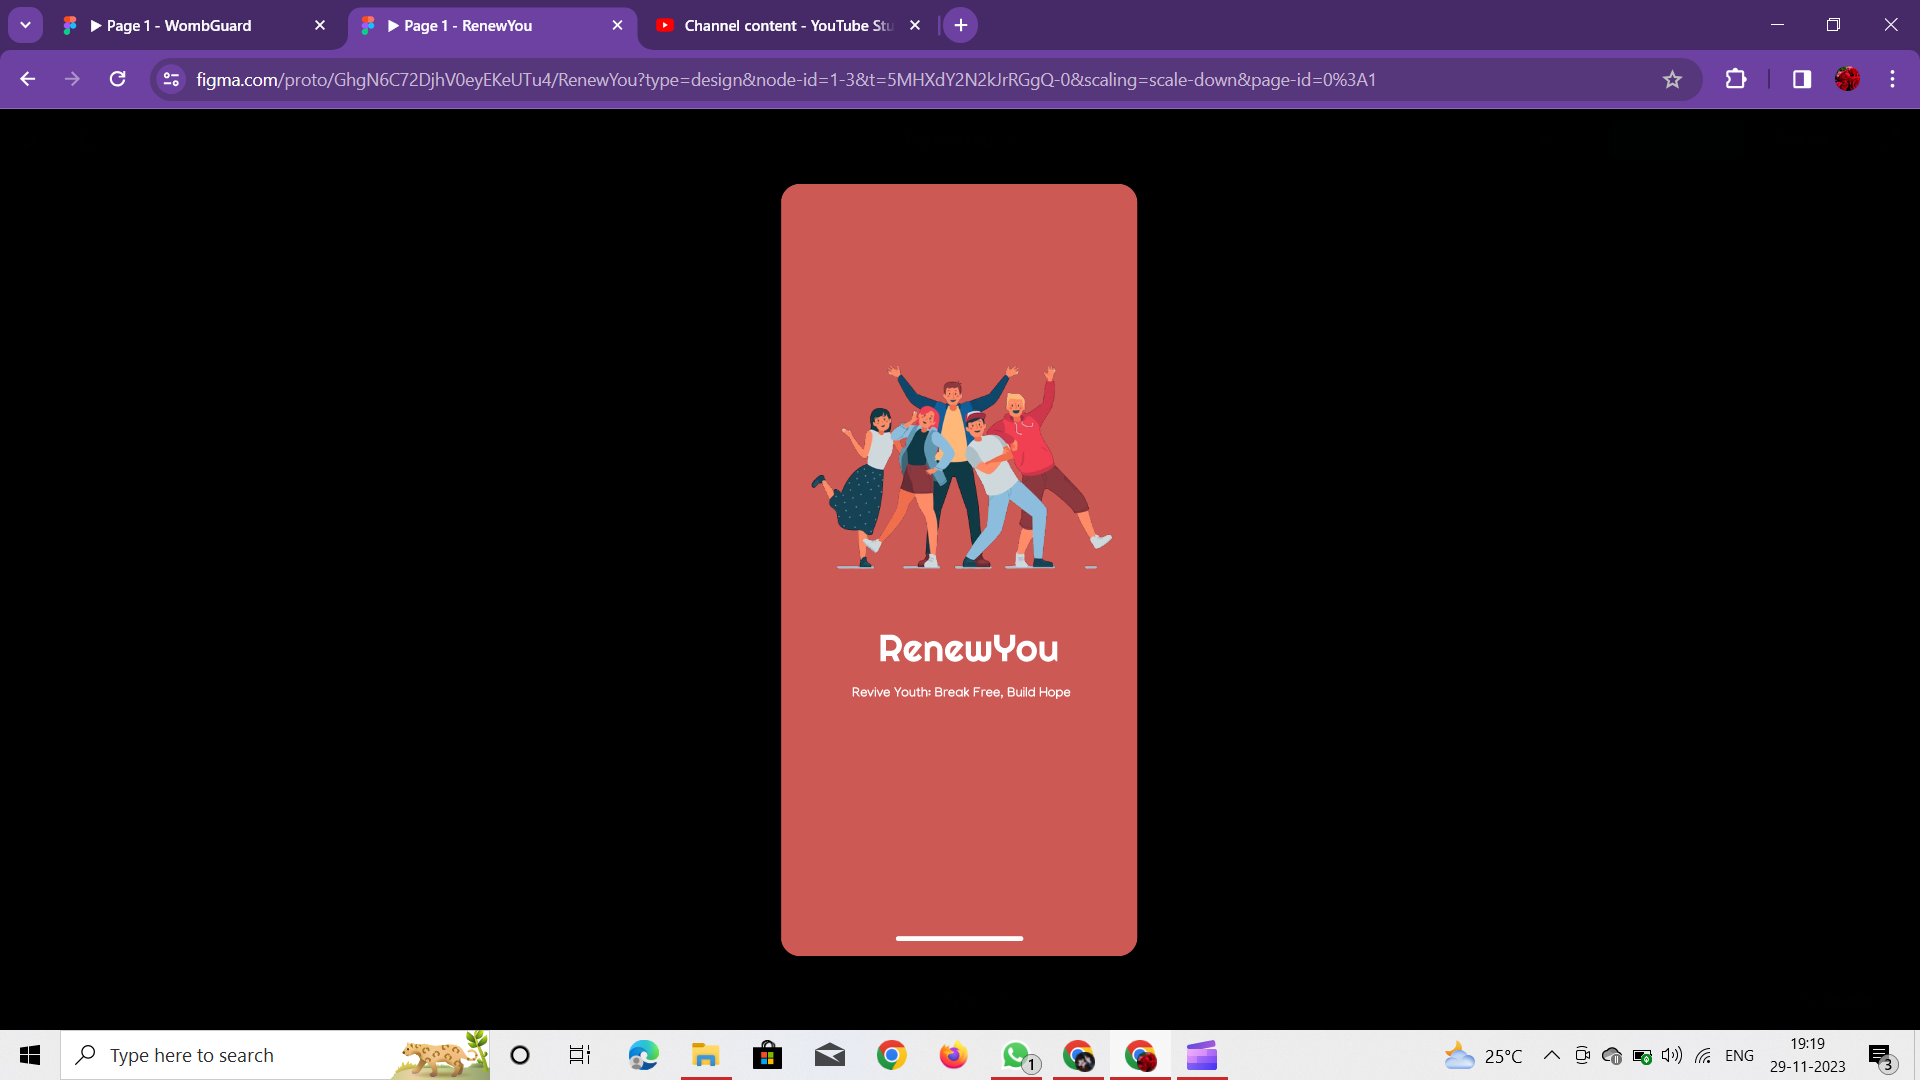Open the volume control in system tray
Image resolution: width=1920 pixels, height=1080 pixels.
[x=1671, y=1055]
